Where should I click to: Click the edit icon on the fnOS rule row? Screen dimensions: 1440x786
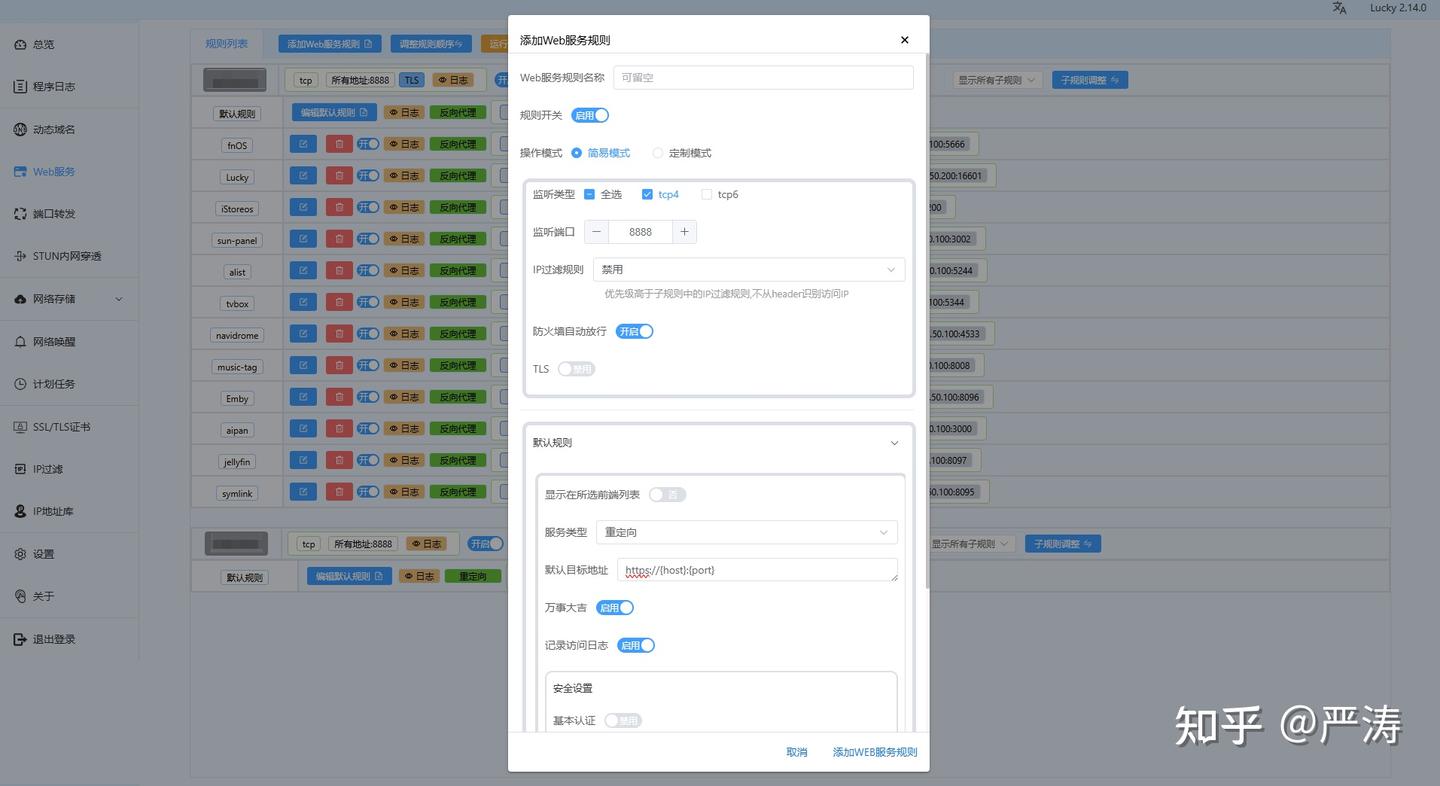coord(302,143)
